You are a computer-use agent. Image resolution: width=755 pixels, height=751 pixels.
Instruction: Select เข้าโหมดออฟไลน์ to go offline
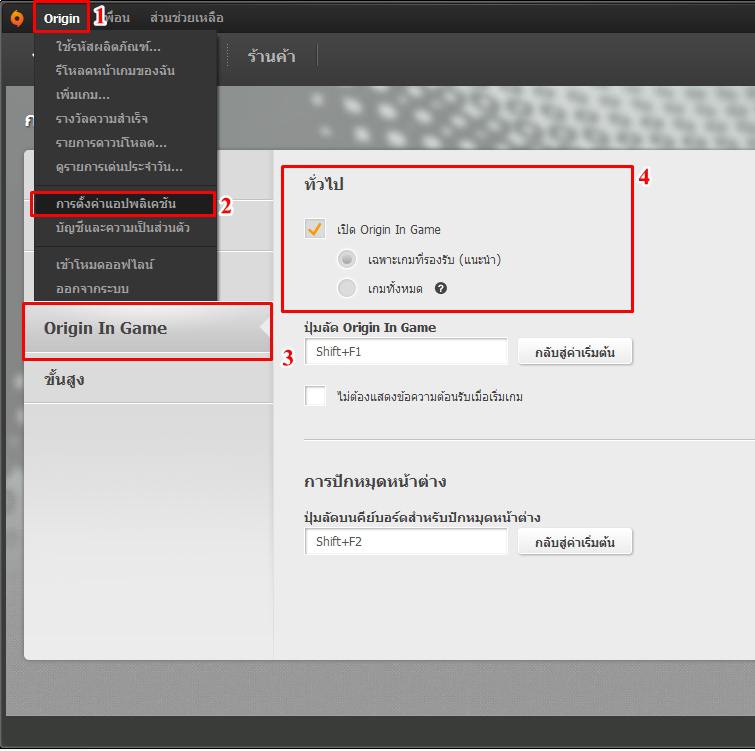point(125,264)
